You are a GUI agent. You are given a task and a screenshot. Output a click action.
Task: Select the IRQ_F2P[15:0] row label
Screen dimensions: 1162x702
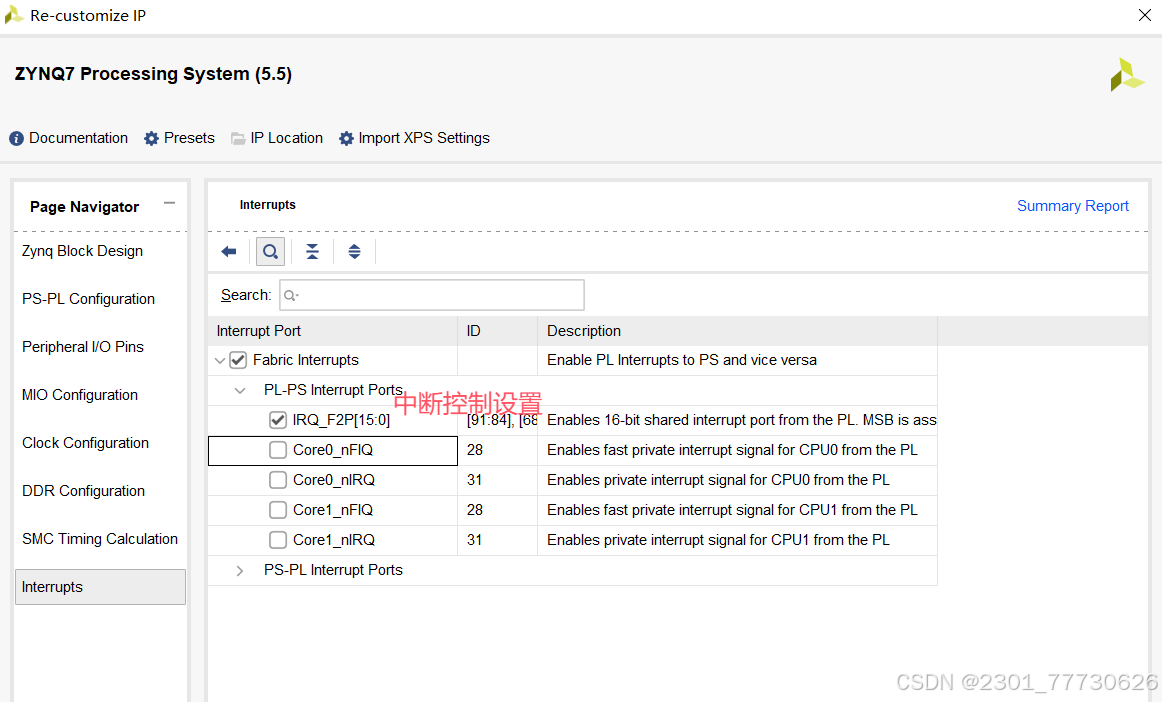pos(341,420)
